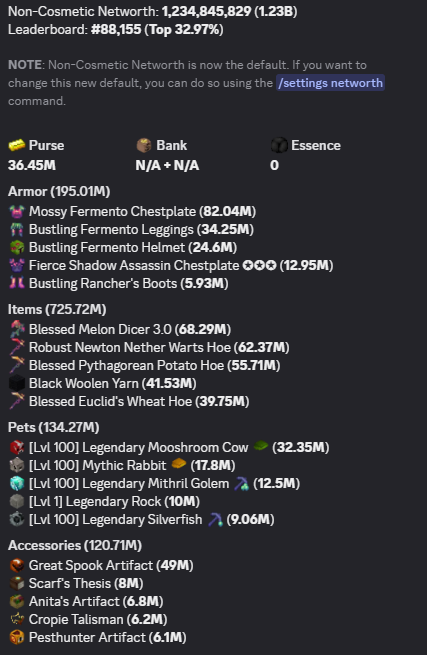Click the Mossy Fermento Chestplate icon
This screenshot has width=427, height=655.
(17, 211)
